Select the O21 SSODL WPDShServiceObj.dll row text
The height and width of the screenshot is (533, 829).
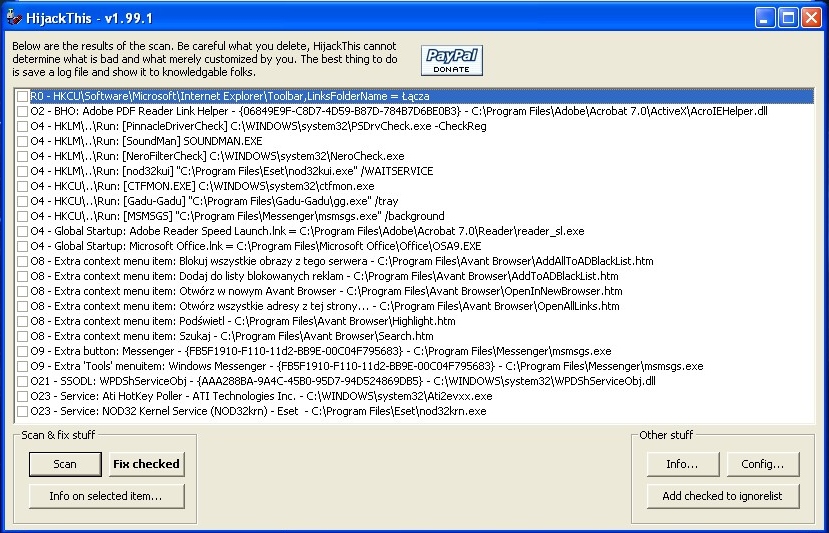point(343,381)
